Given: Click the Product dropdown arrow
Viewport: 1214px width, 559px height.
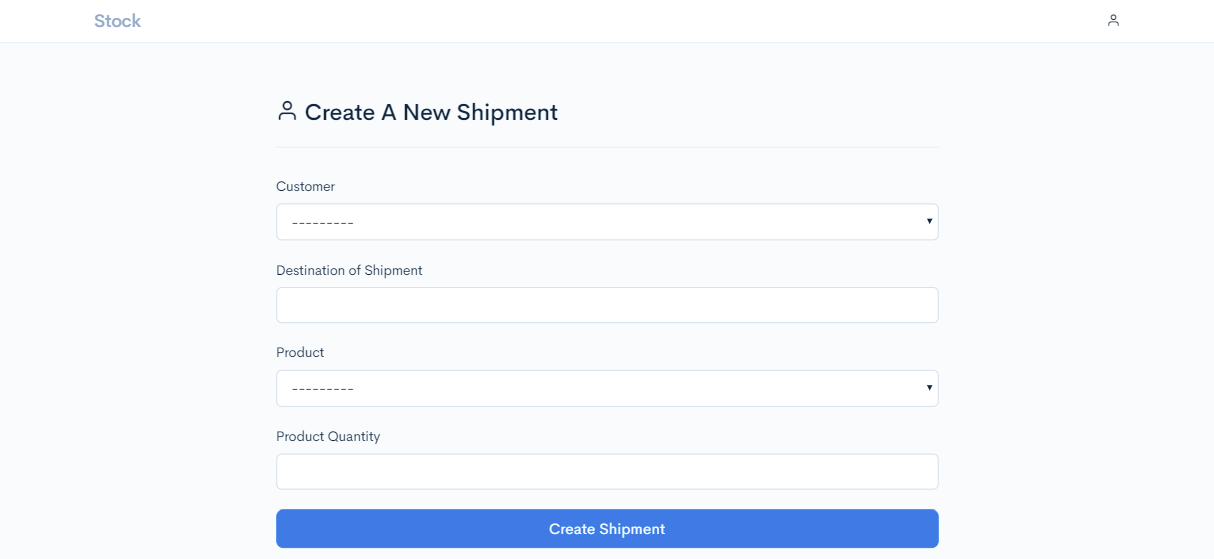Looking at the screenshot, I should coord(929,388).
